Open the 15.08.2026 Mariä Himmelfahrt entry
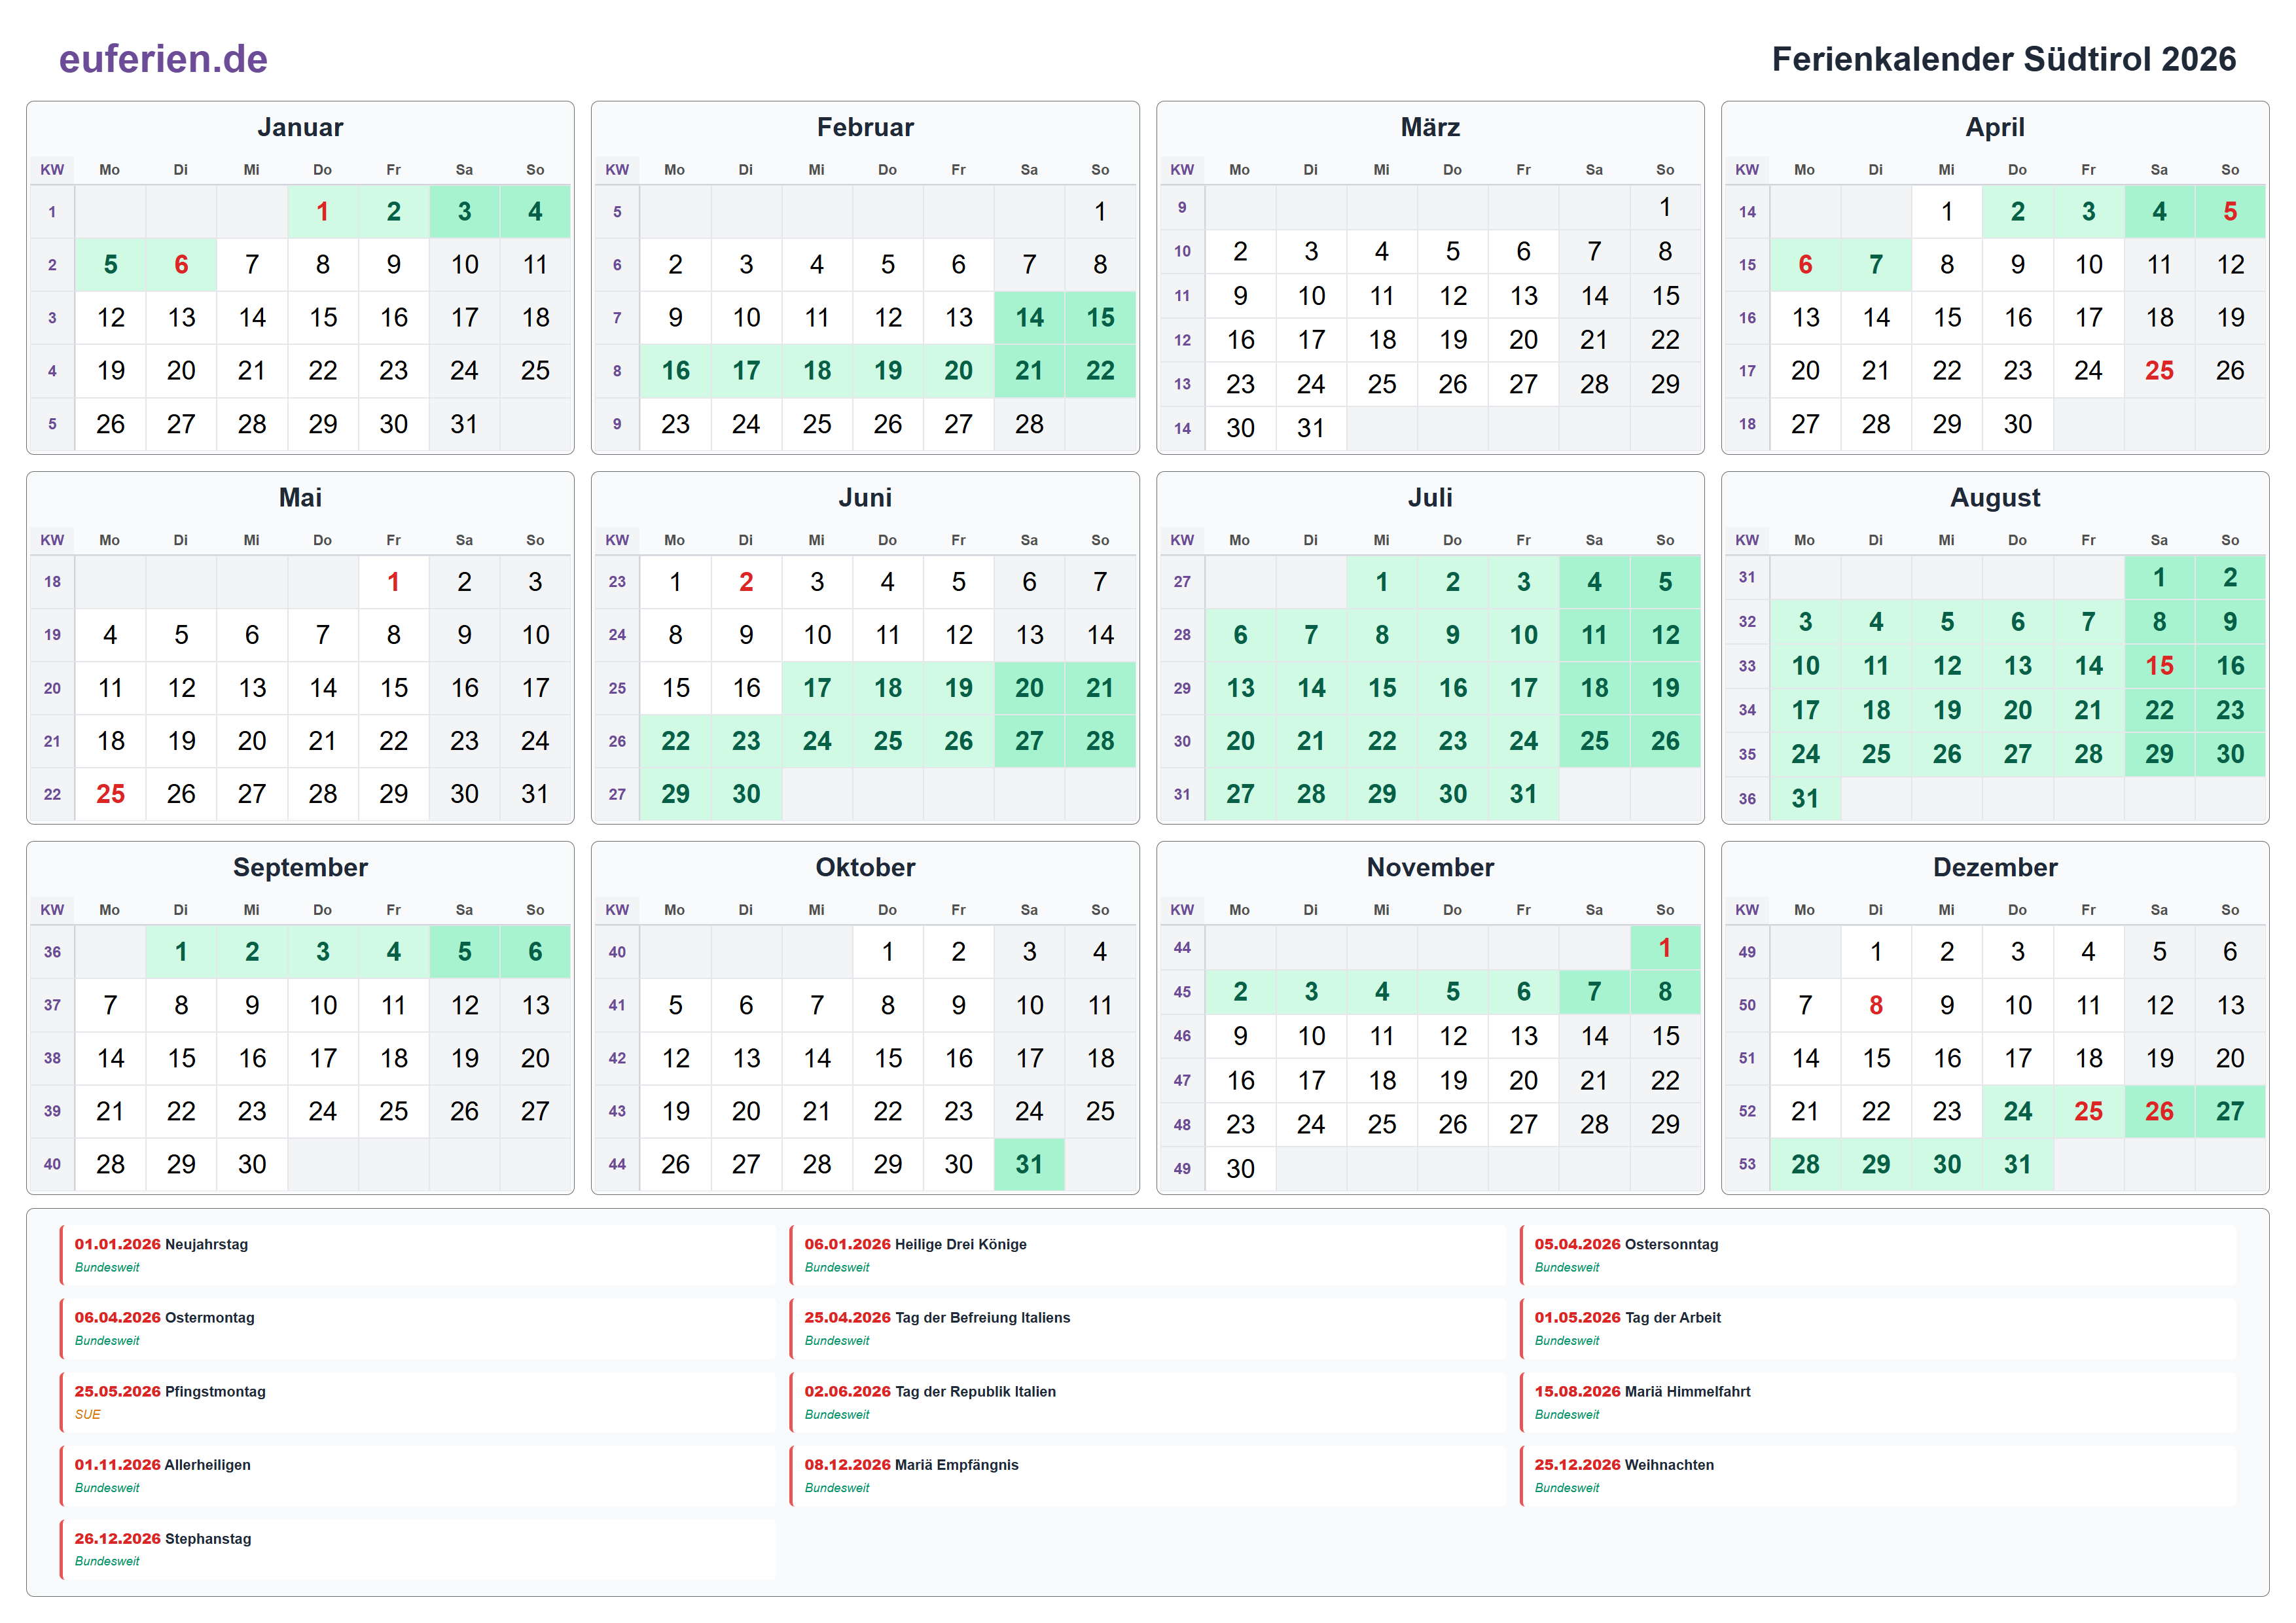Viewport: 2296px width, 1623px height. [x=1878, y=1402]
